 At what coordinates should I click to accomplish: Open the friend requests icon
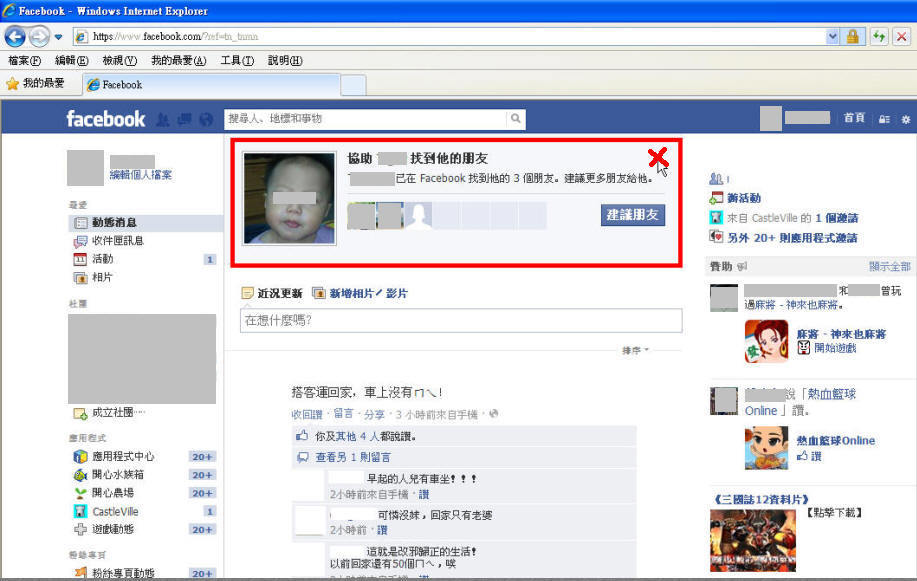[163, 119]
